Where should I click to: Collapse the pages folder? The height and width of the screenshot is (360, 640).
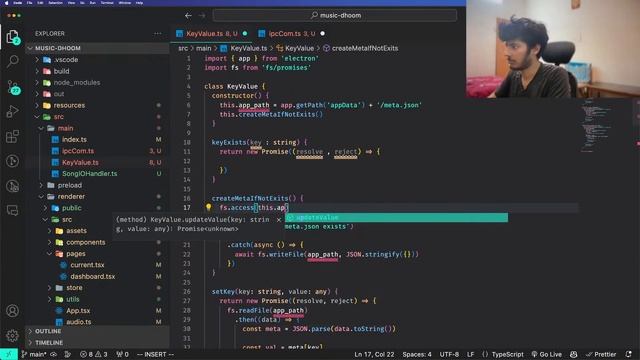98,254
